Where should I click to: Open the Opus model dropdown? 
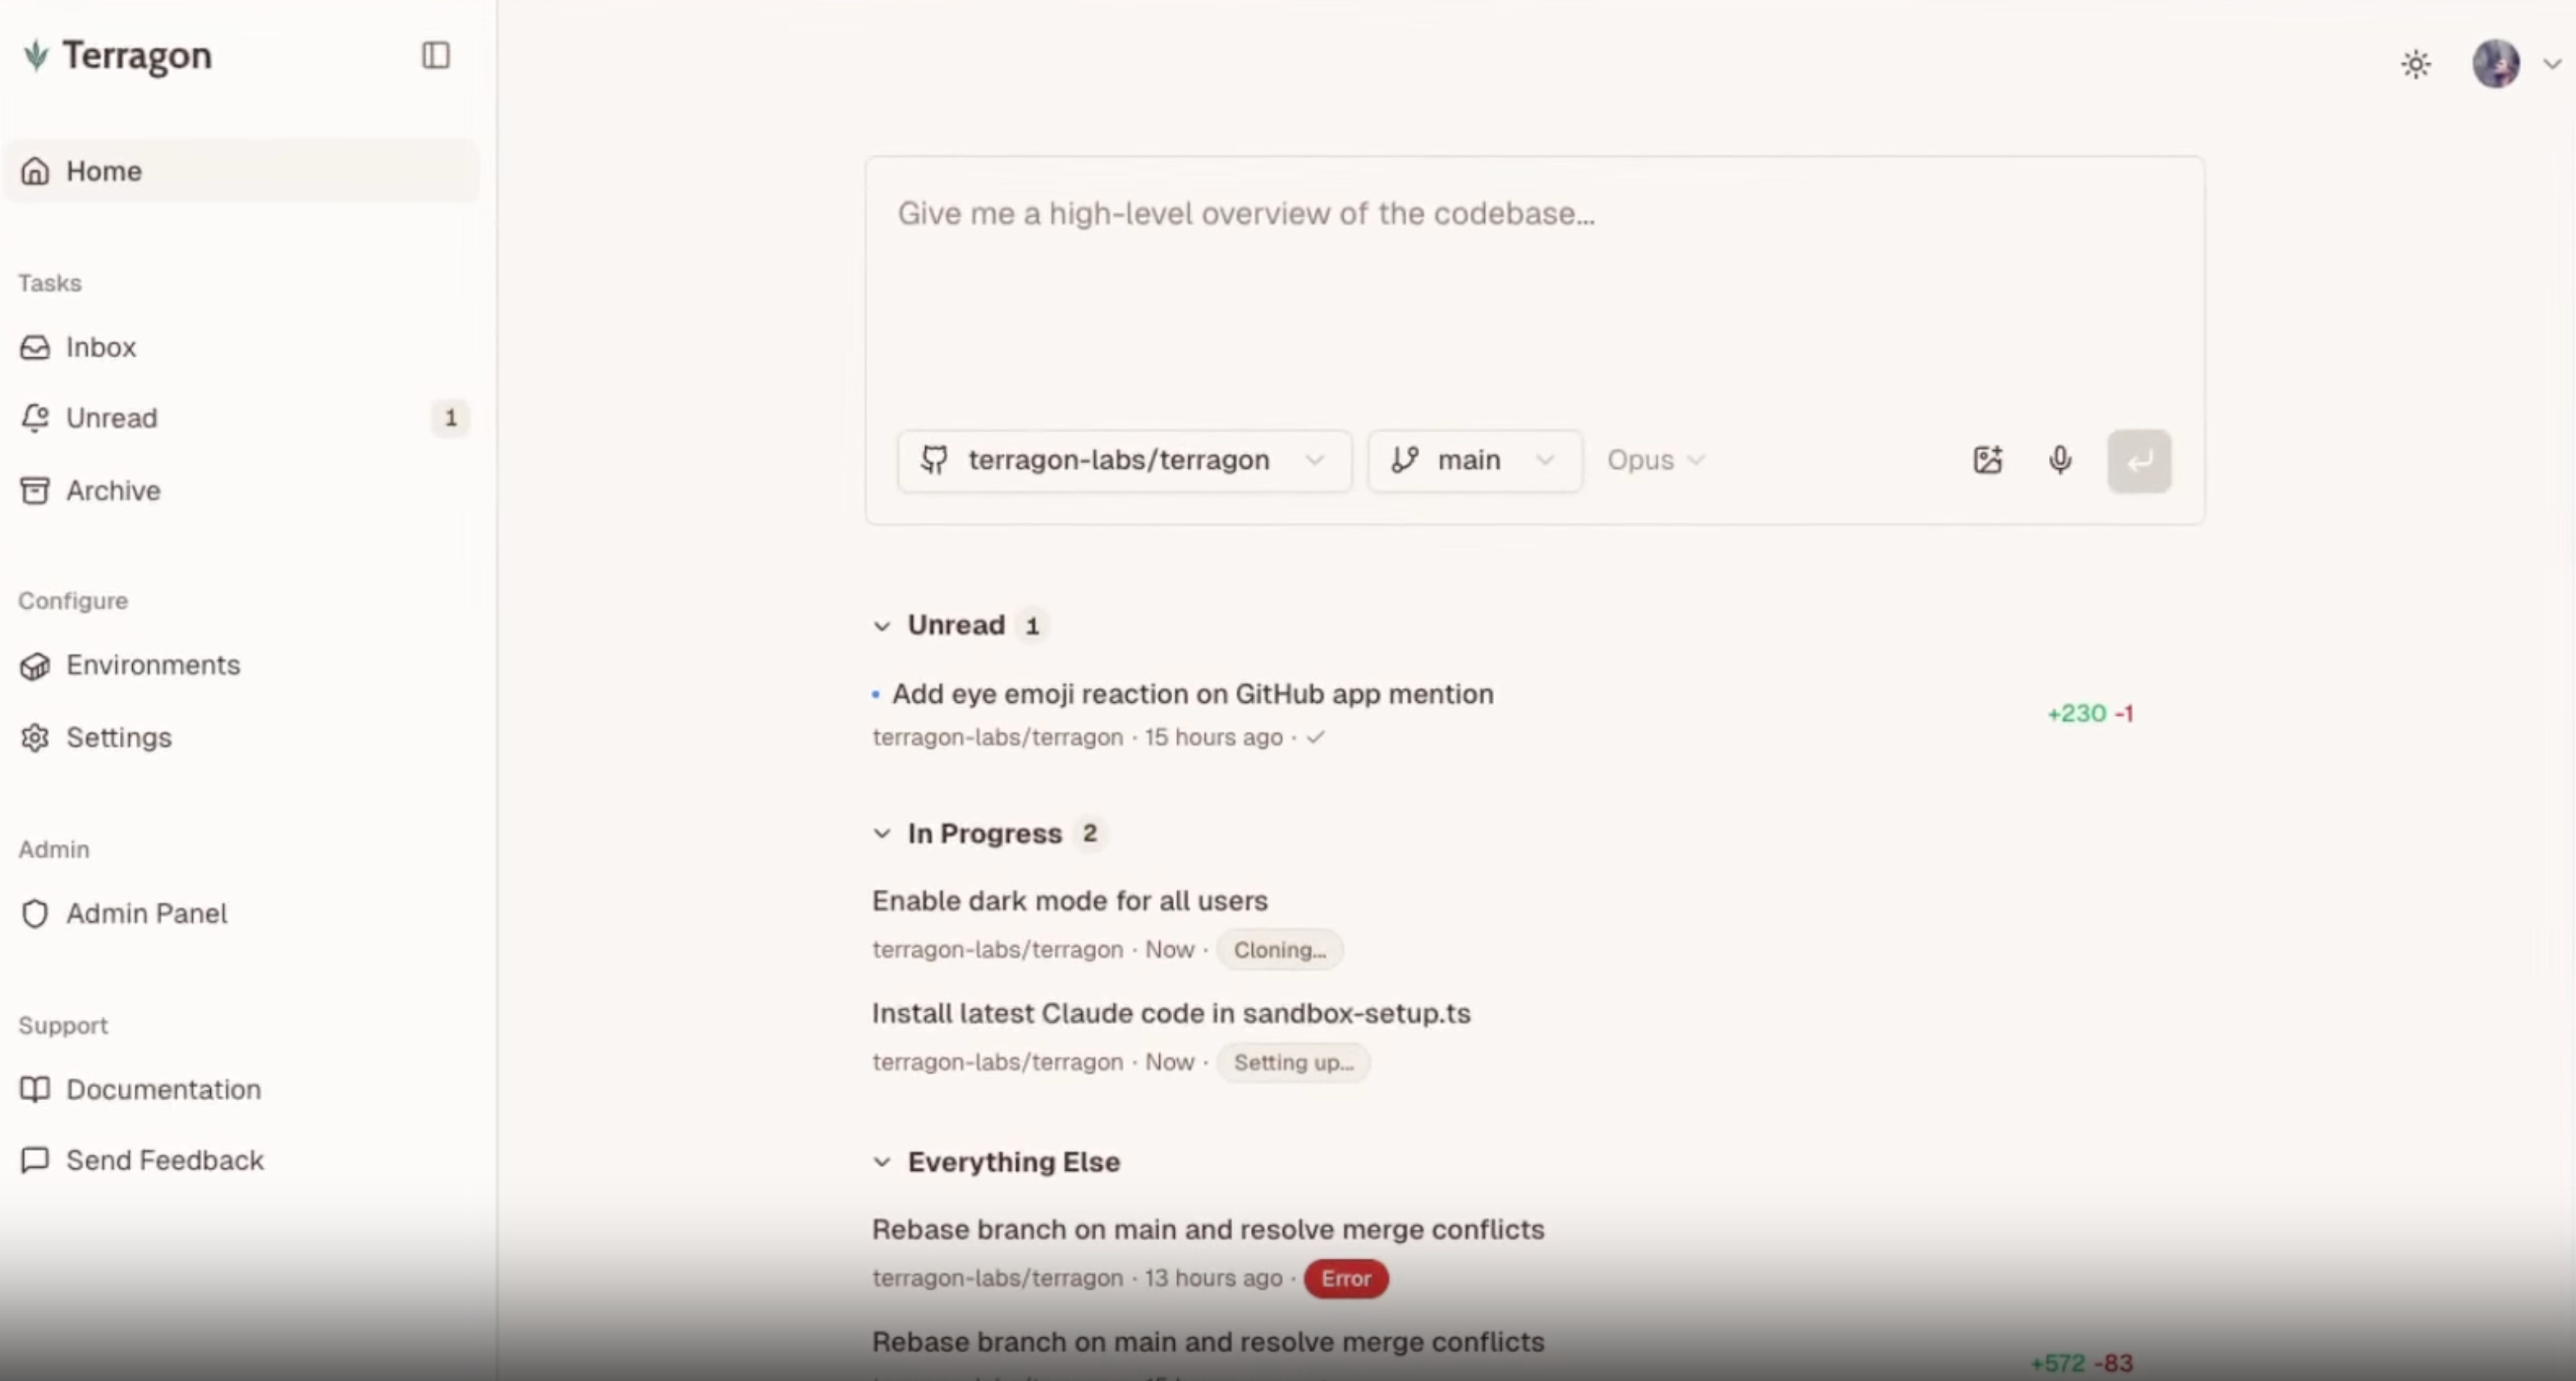click(x=1655, y=460)
